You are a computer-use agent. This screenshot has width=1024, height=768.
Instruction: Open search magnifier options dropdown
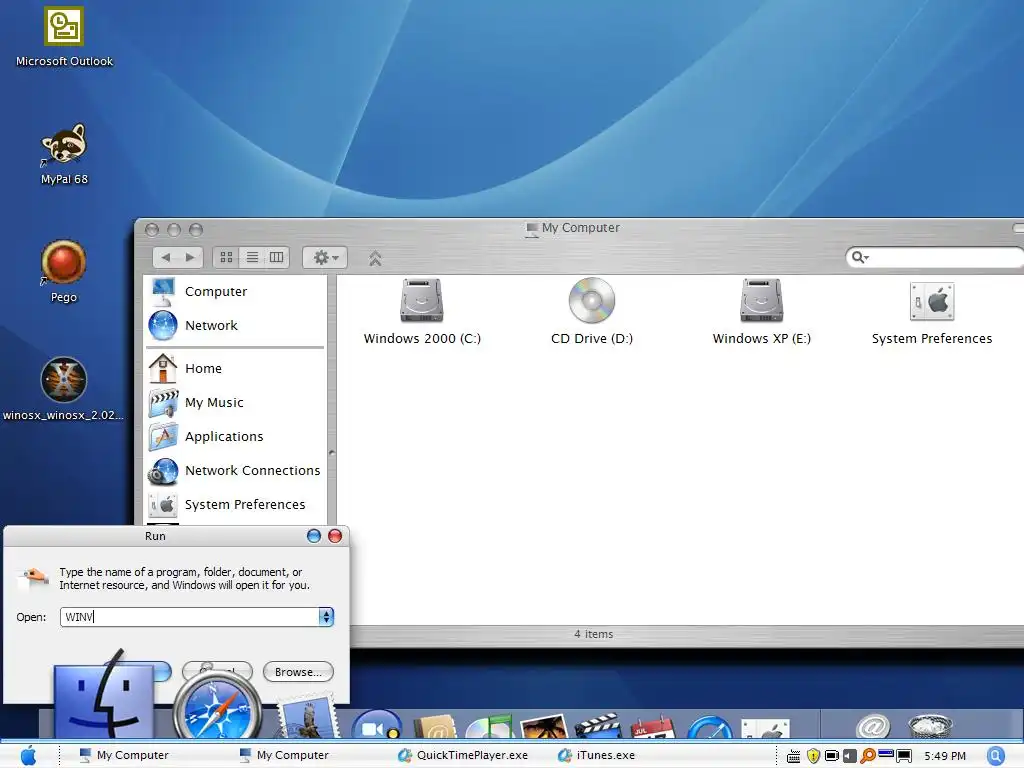pyautogui.click(x=860, y=257)
